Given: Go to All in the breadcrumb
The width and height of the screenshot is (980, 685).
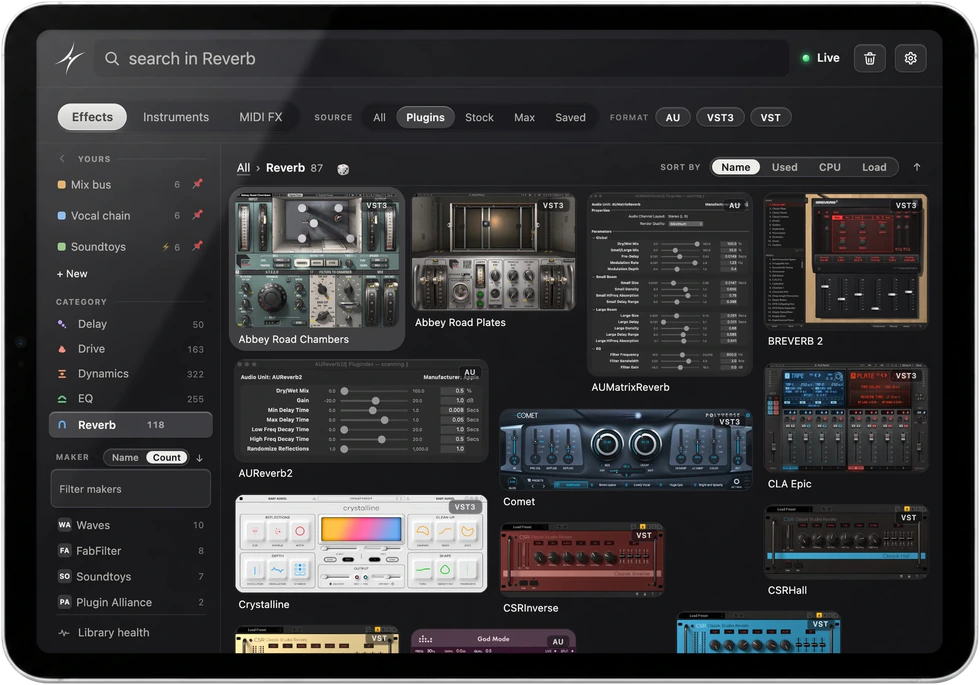Looking at the screenshot, I should click(x=243, y=168).
